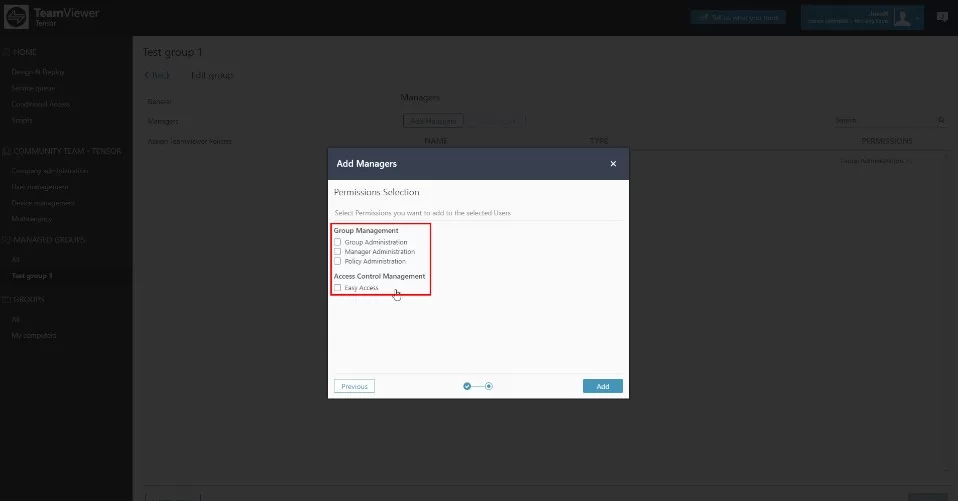
Task: Click the TeamViewer logo icon
Action: (x=16, y=16)
